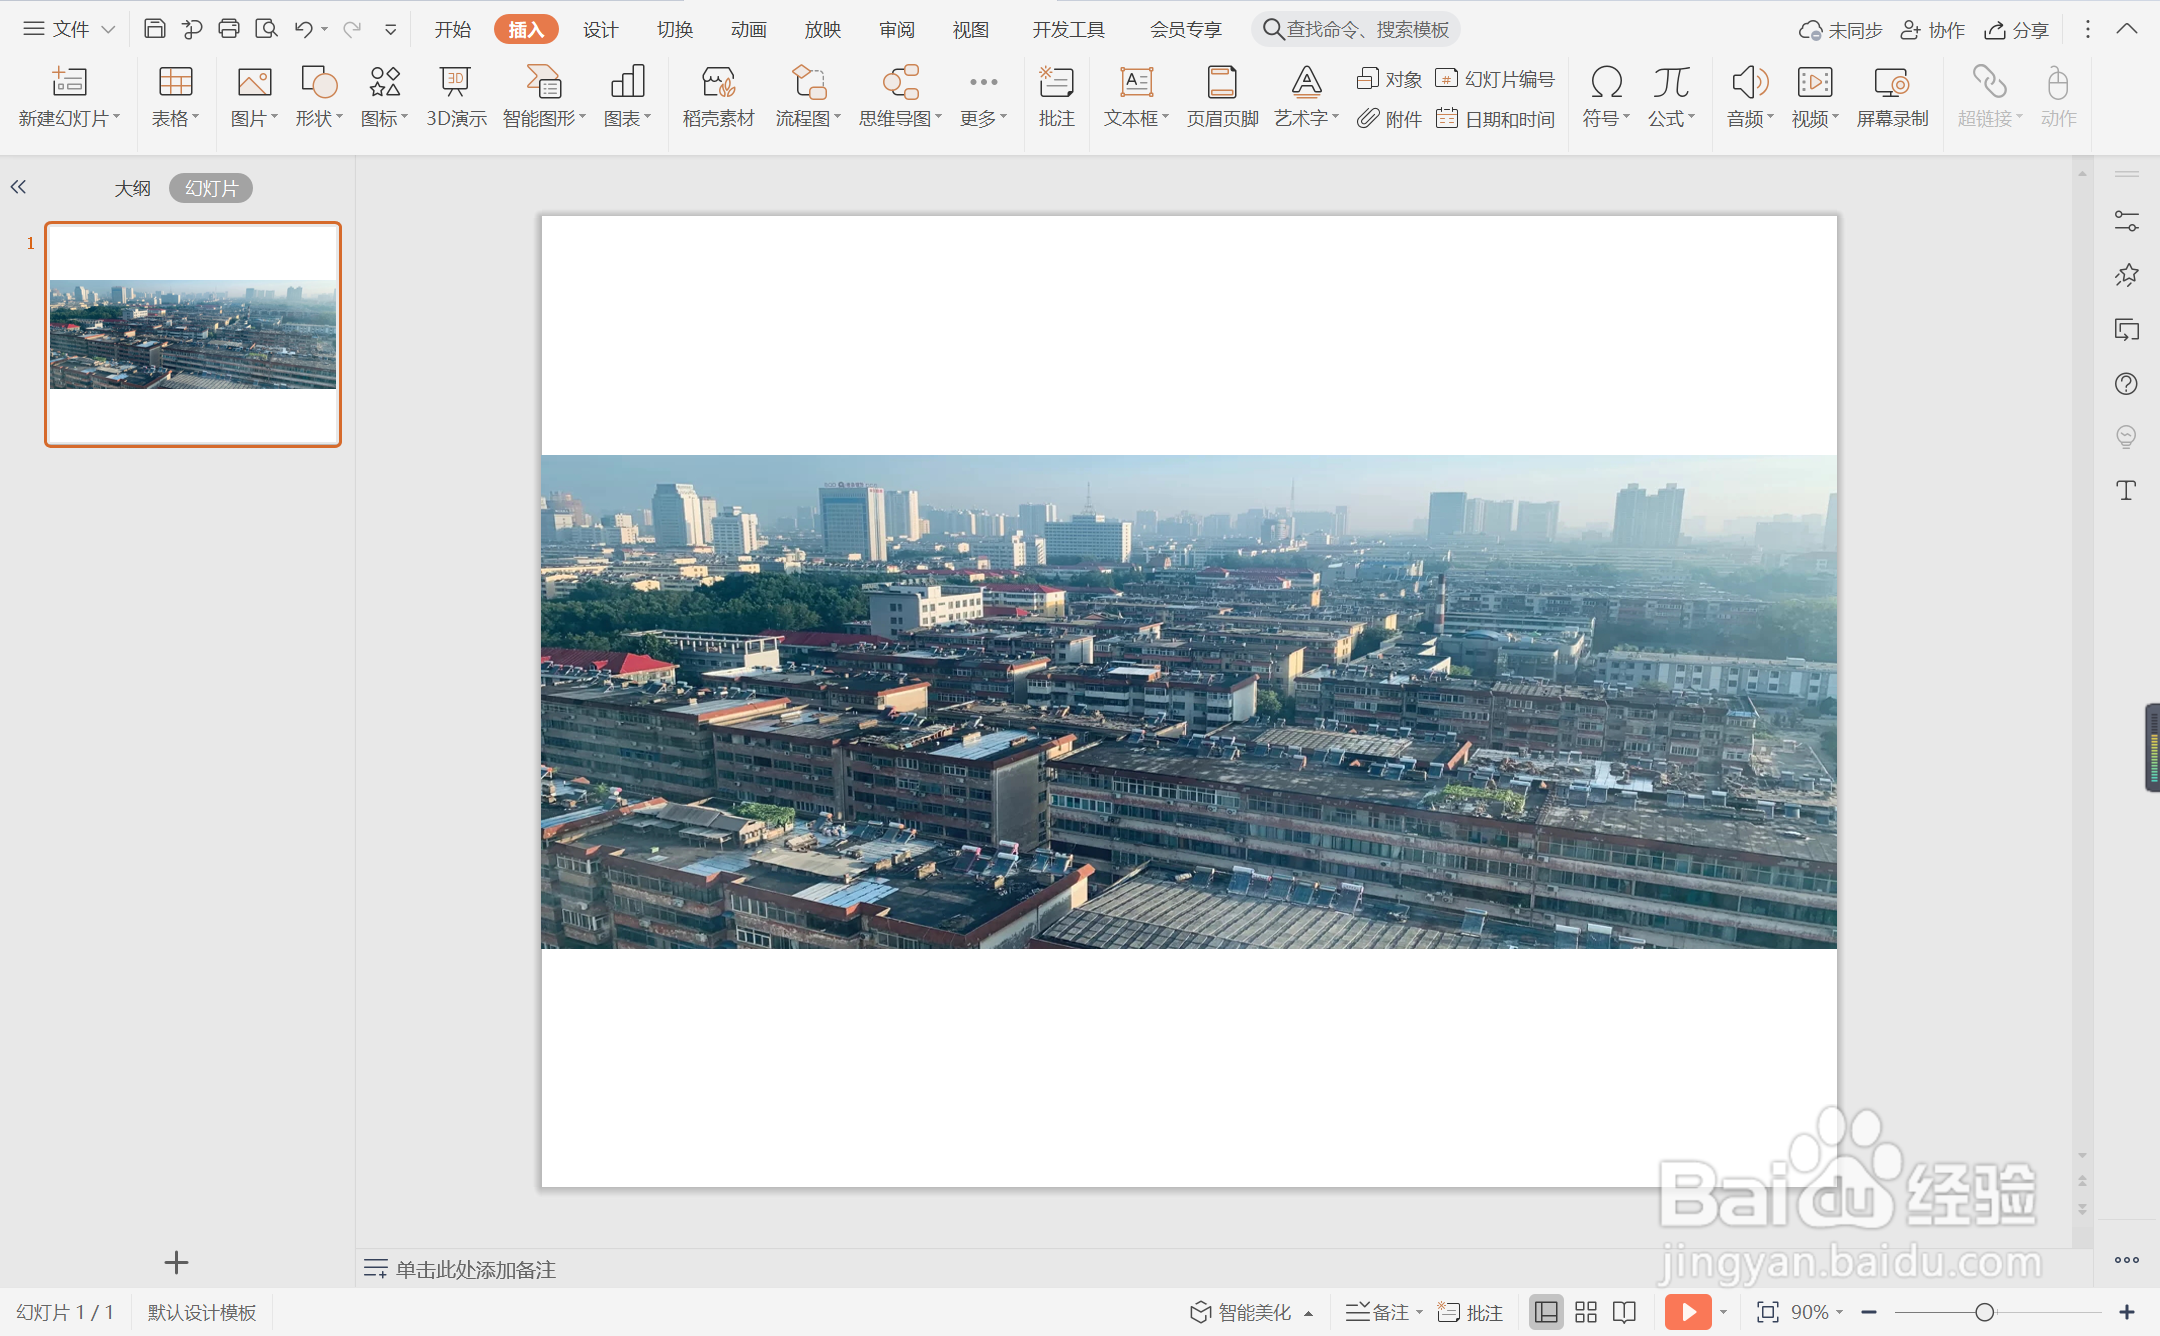Open Header and Footer (页眉页脚)
Image resolution: width=2160 pixels, height=1336 pixels.
coord(1222,97)
